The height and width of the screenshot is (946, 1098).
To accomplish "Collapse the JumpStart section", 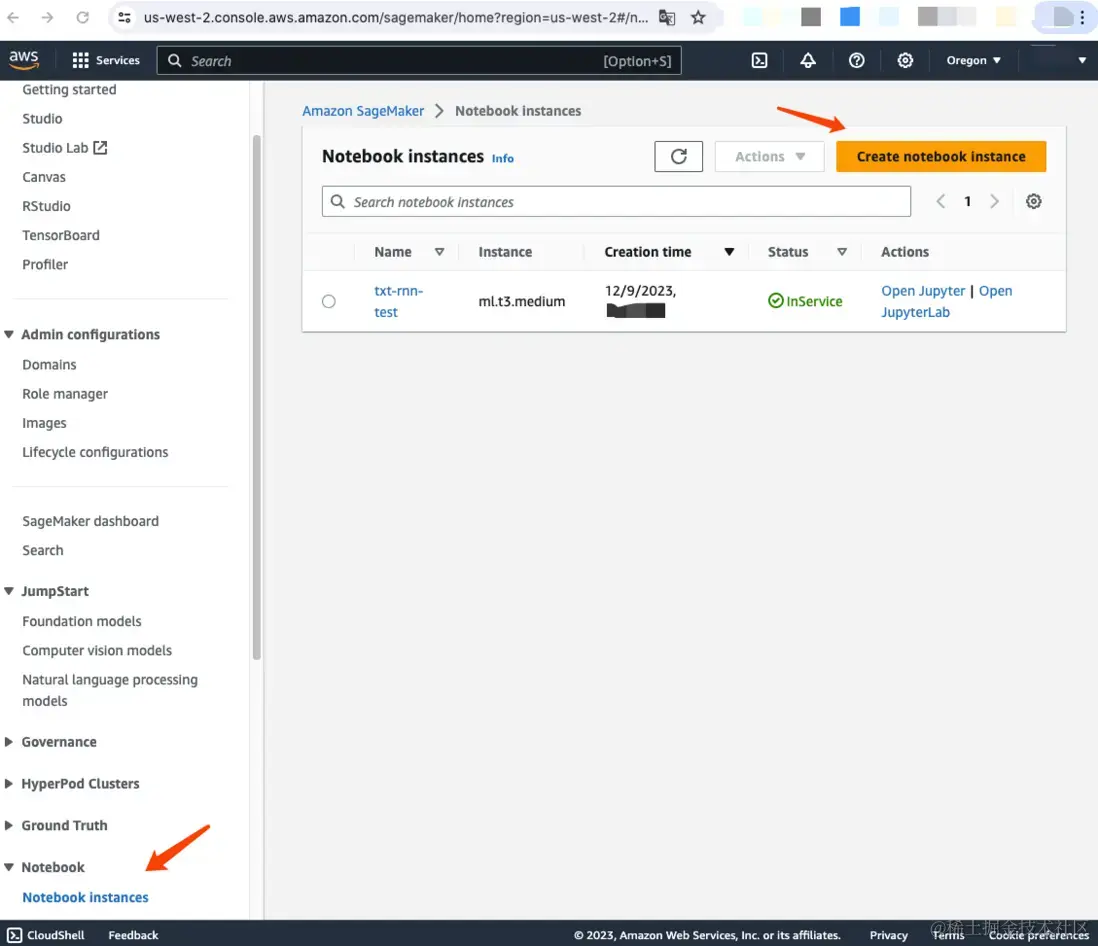I will point(9,591).
